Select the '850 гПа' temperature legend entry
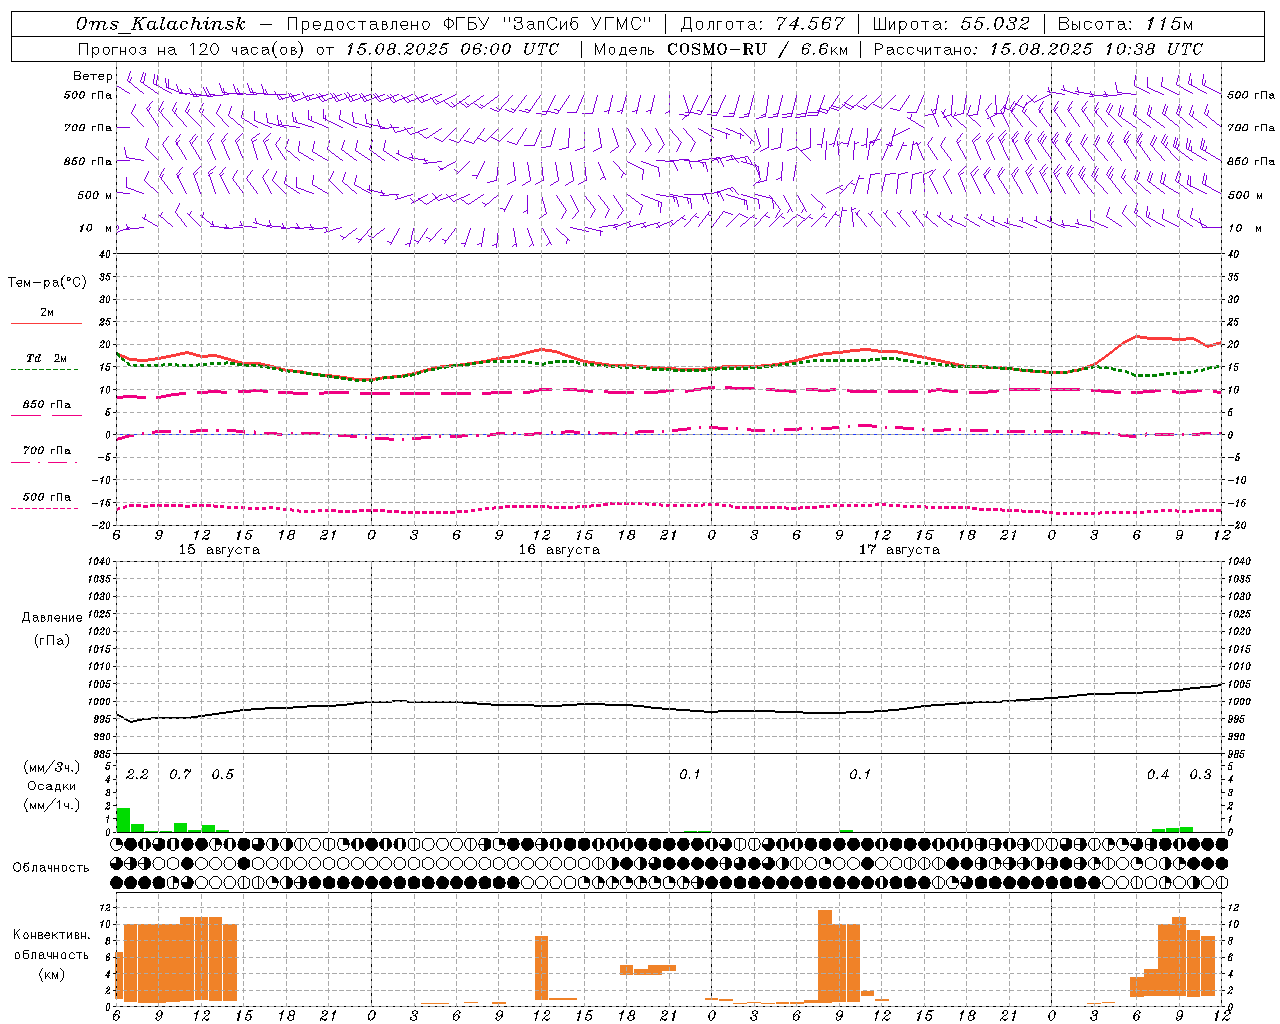This screenshot has height=1024, width=1280. click(x=46, y=405)
